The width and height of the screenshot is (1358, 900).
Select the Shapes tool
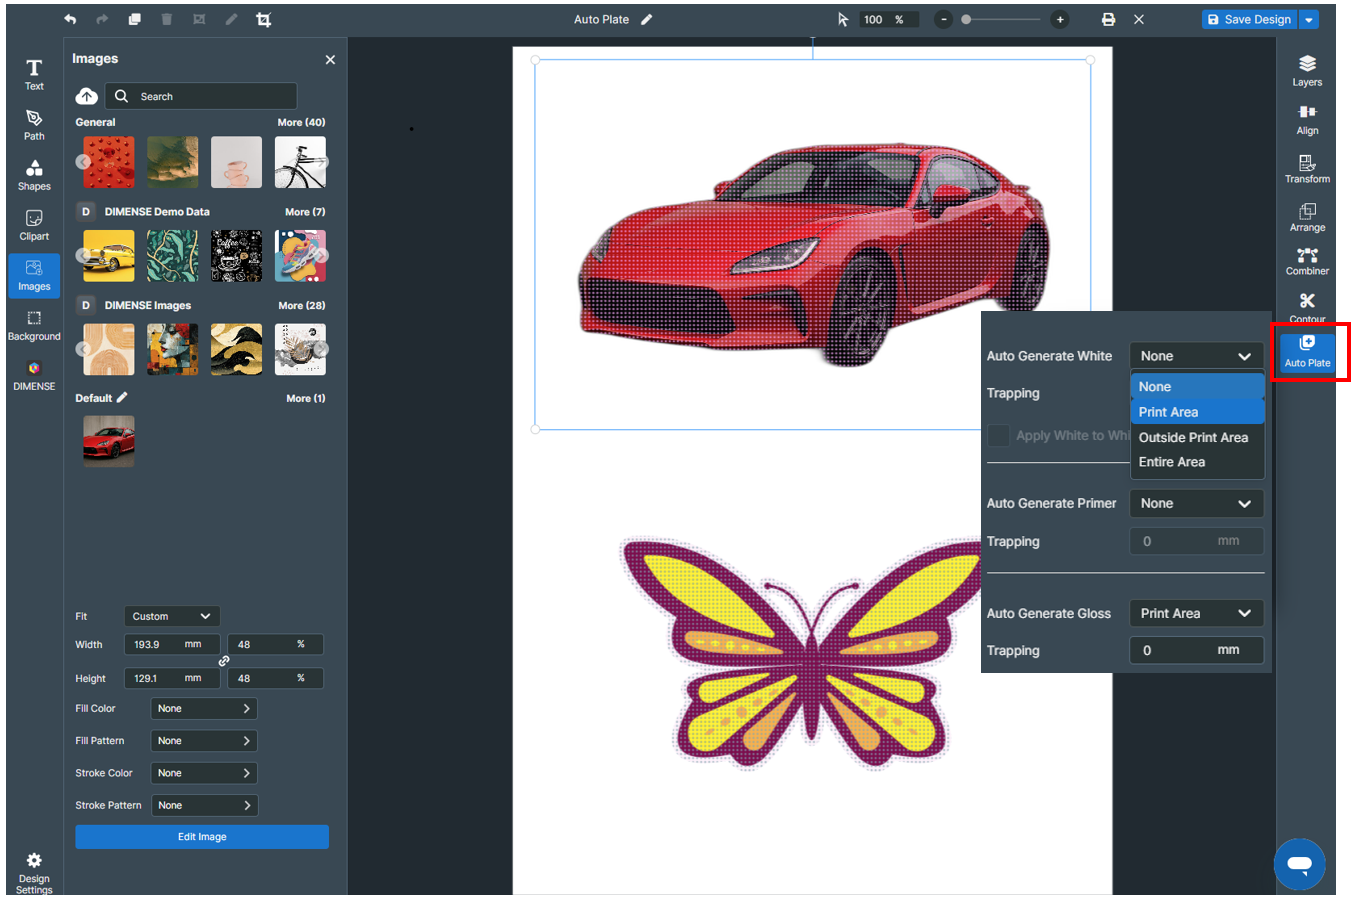coord(34,175)
